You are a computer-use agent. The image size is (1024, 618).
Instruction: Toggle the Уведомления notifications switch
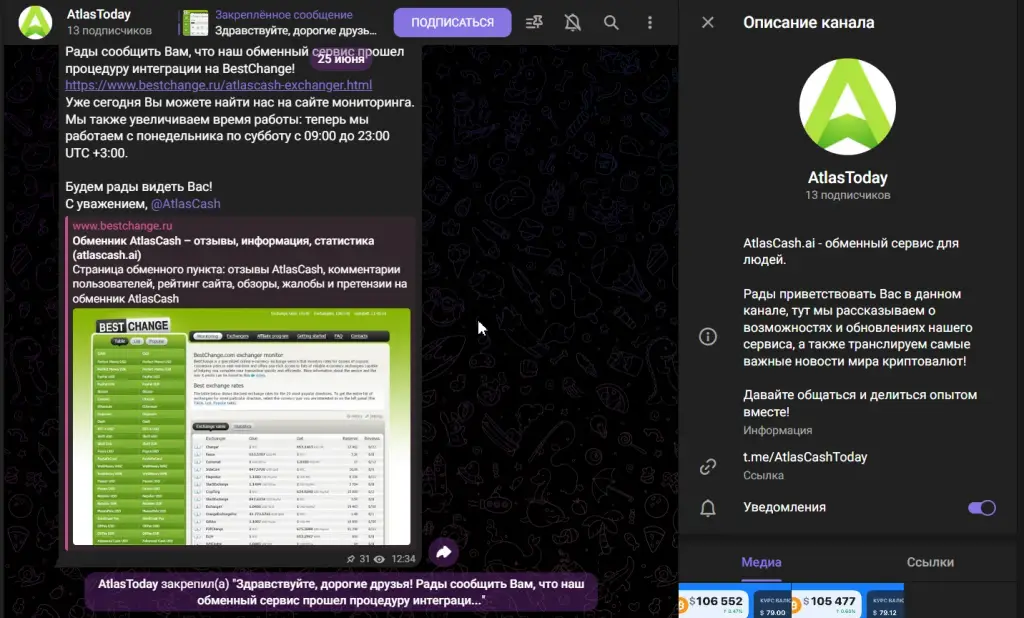982,508
